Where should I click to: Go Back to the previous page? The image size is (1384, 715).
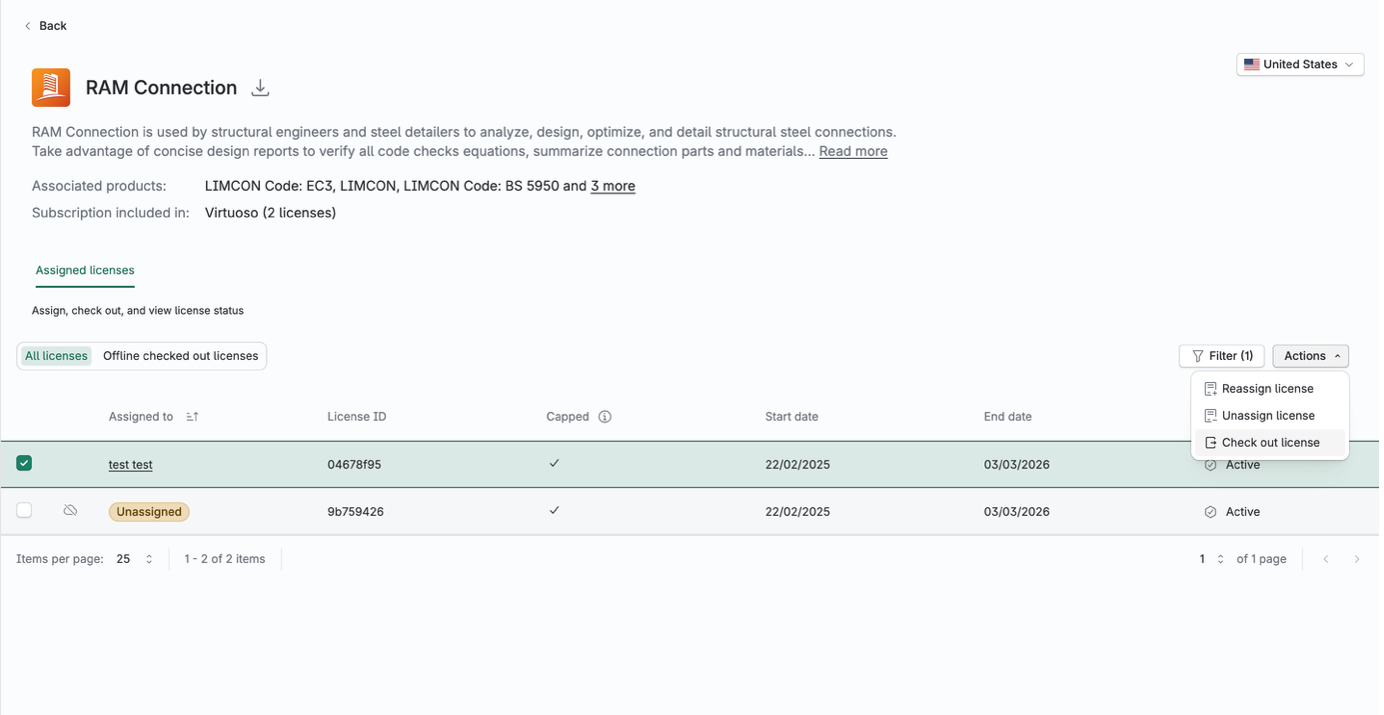45,26
